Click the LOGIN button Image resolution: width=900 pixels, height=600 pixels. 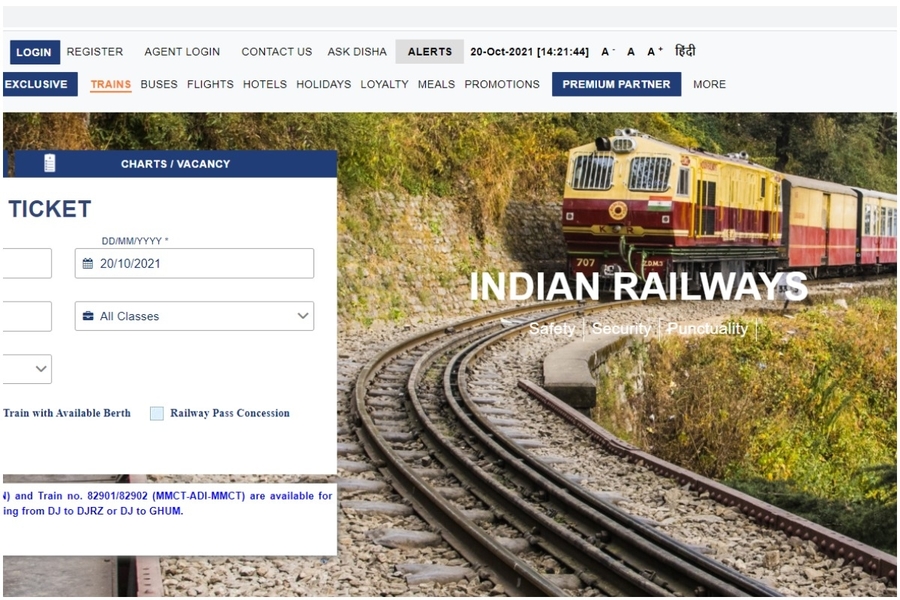[34, 51]
